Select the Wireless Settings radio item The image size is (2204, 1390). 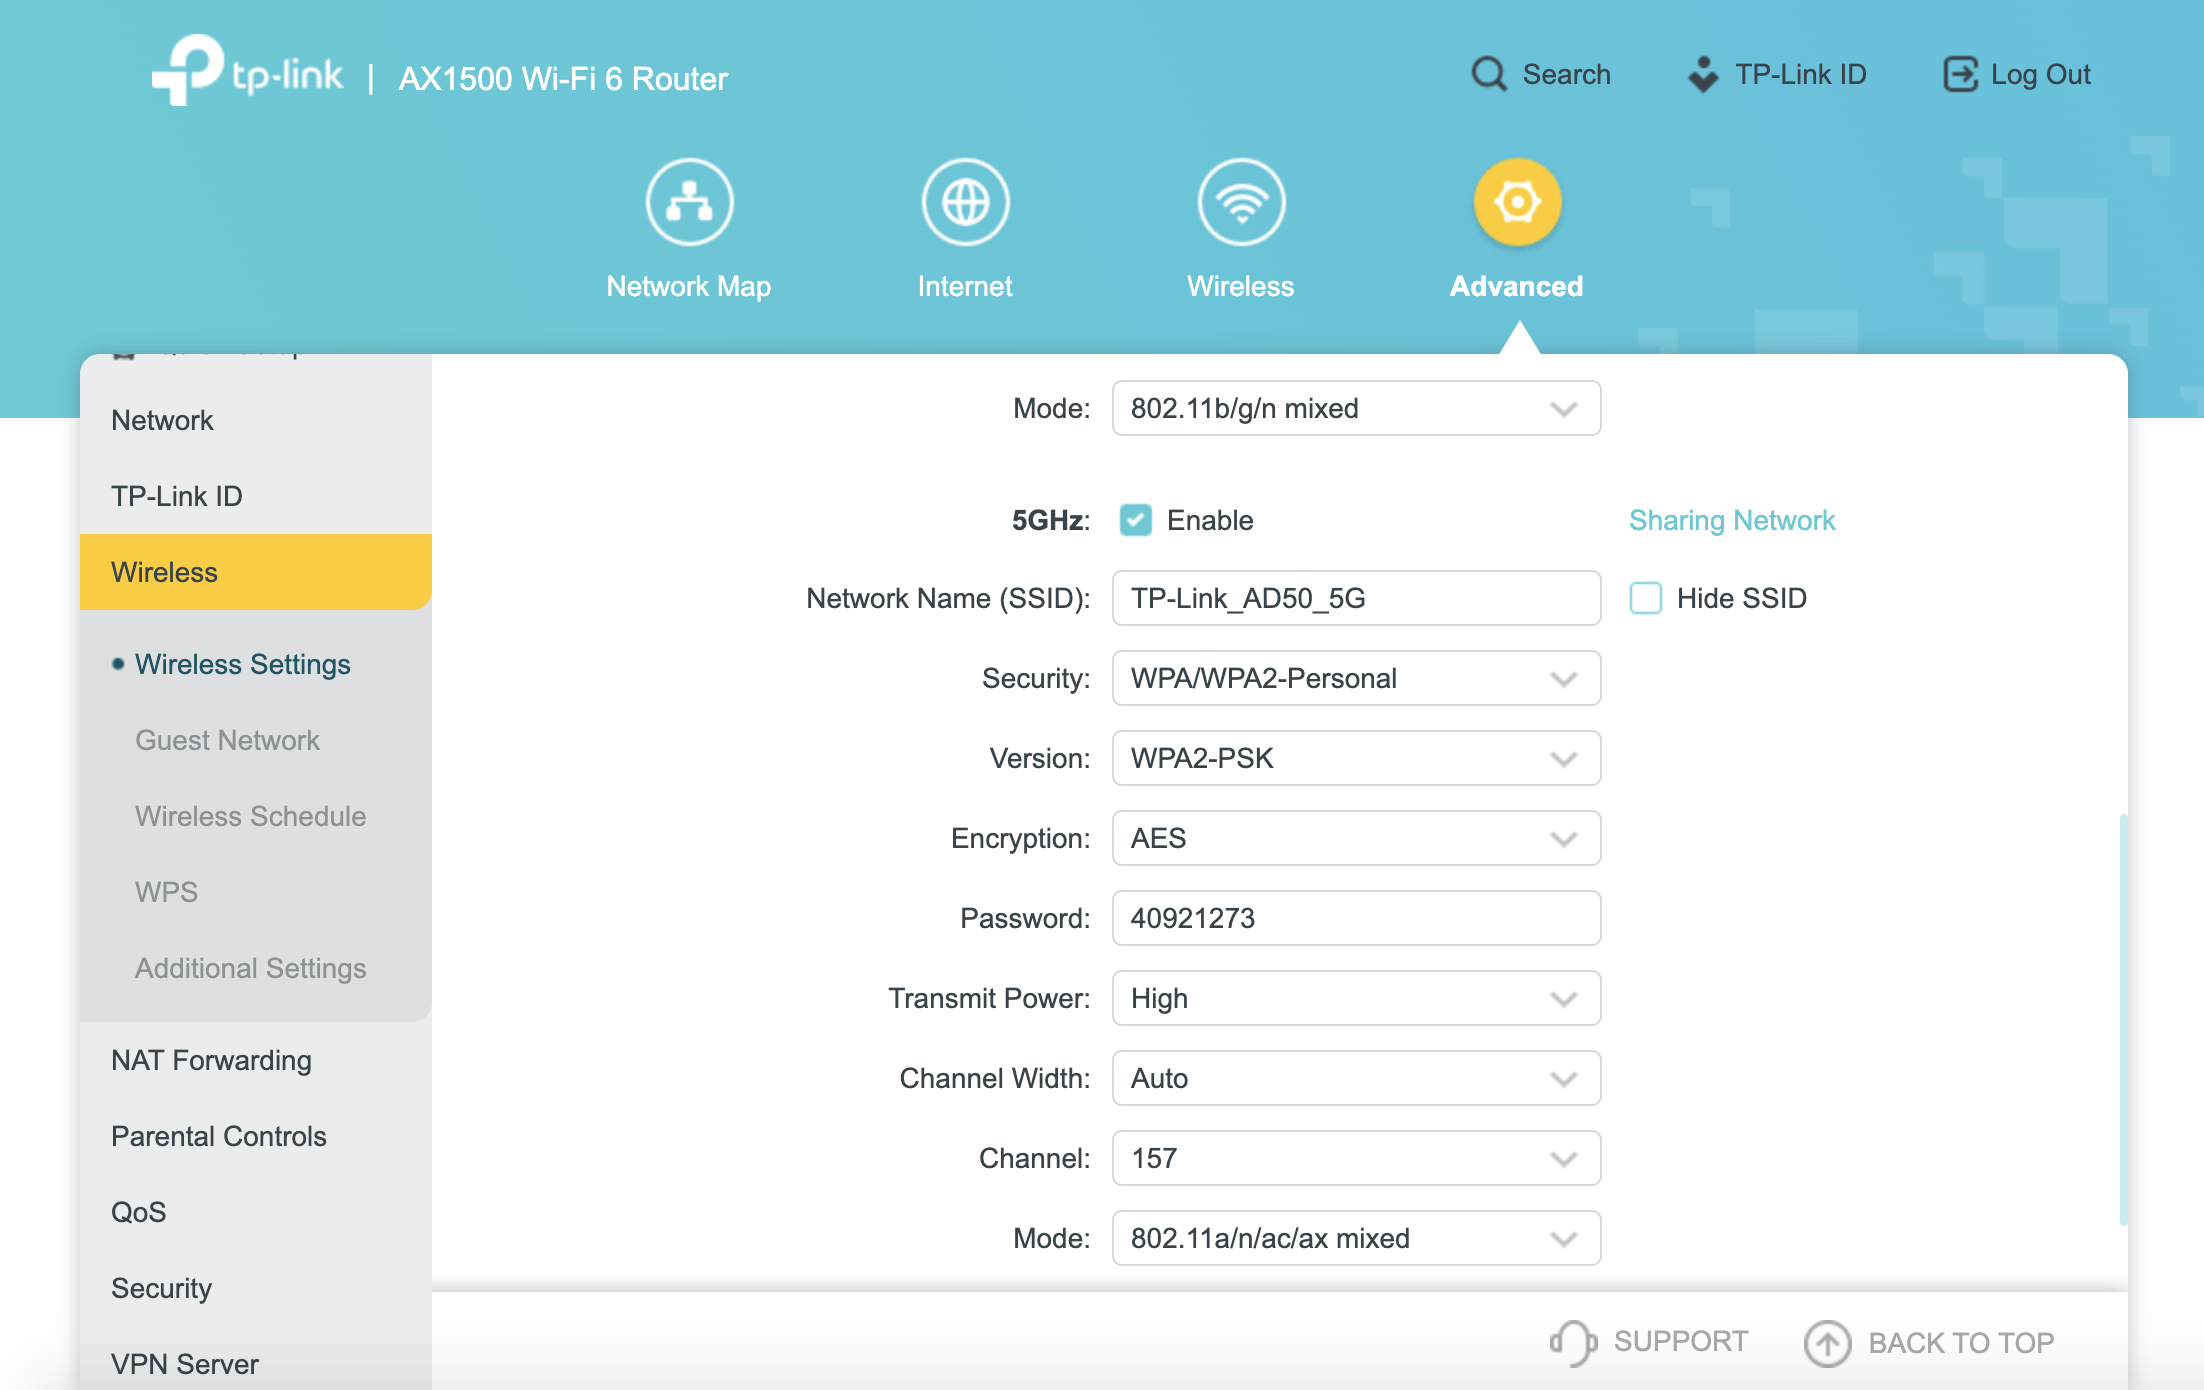pos(243,664)
